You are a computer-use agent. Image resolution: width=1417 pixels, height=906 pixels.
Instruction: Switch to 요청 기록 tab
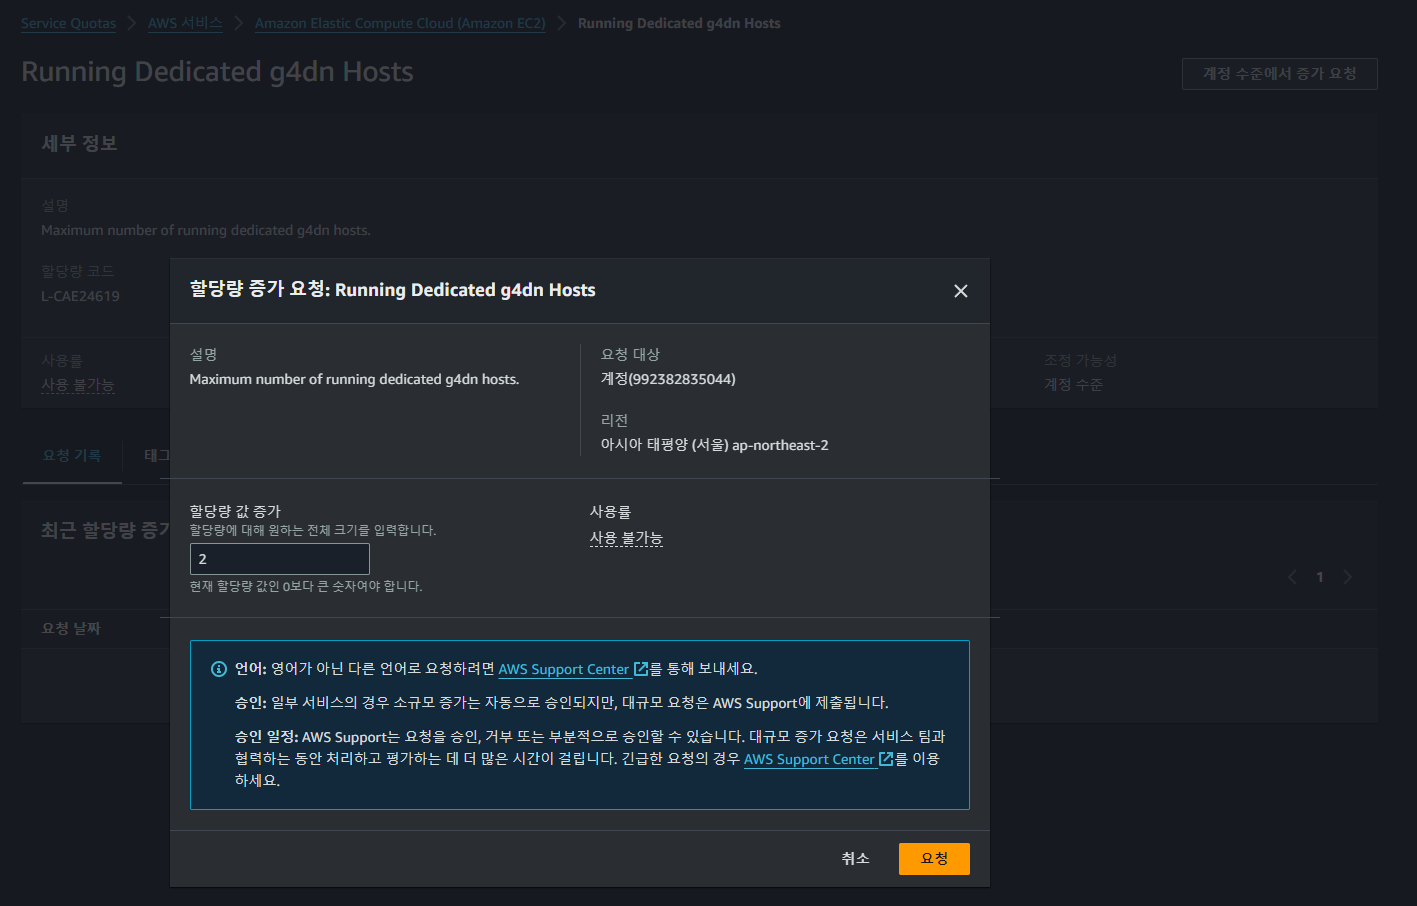(72, 455)
